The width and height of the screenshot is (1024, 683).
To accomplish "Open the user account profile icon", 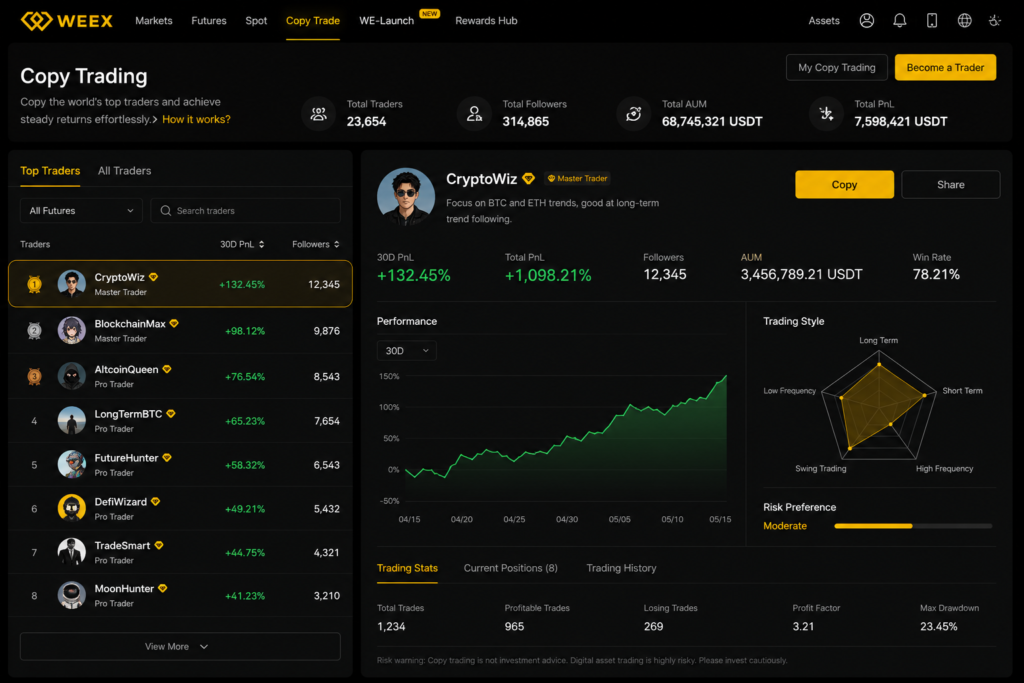I will 867,21.
